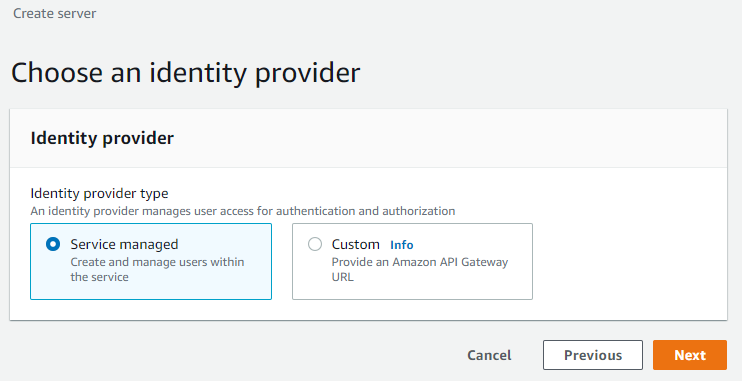Click 'Create and manage users within the service' text
The image size is (742, 381).
tap(157, 269)
